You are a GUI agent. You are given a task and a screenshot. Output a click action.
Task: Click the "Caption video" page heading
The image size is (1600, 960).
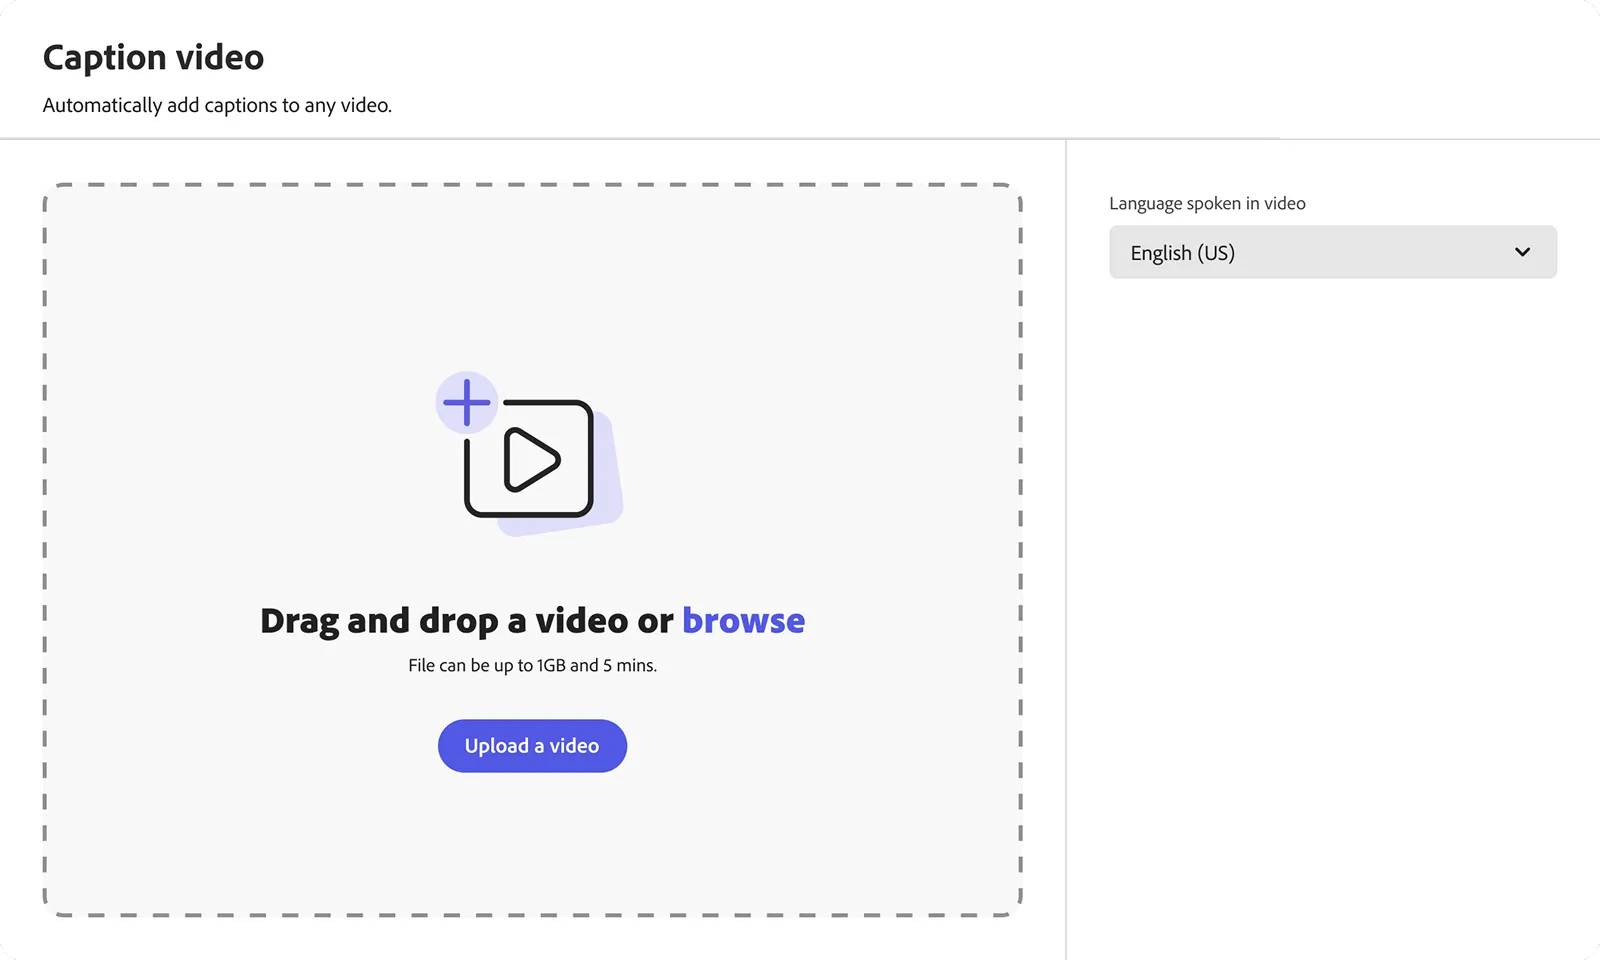click(153, 57)
